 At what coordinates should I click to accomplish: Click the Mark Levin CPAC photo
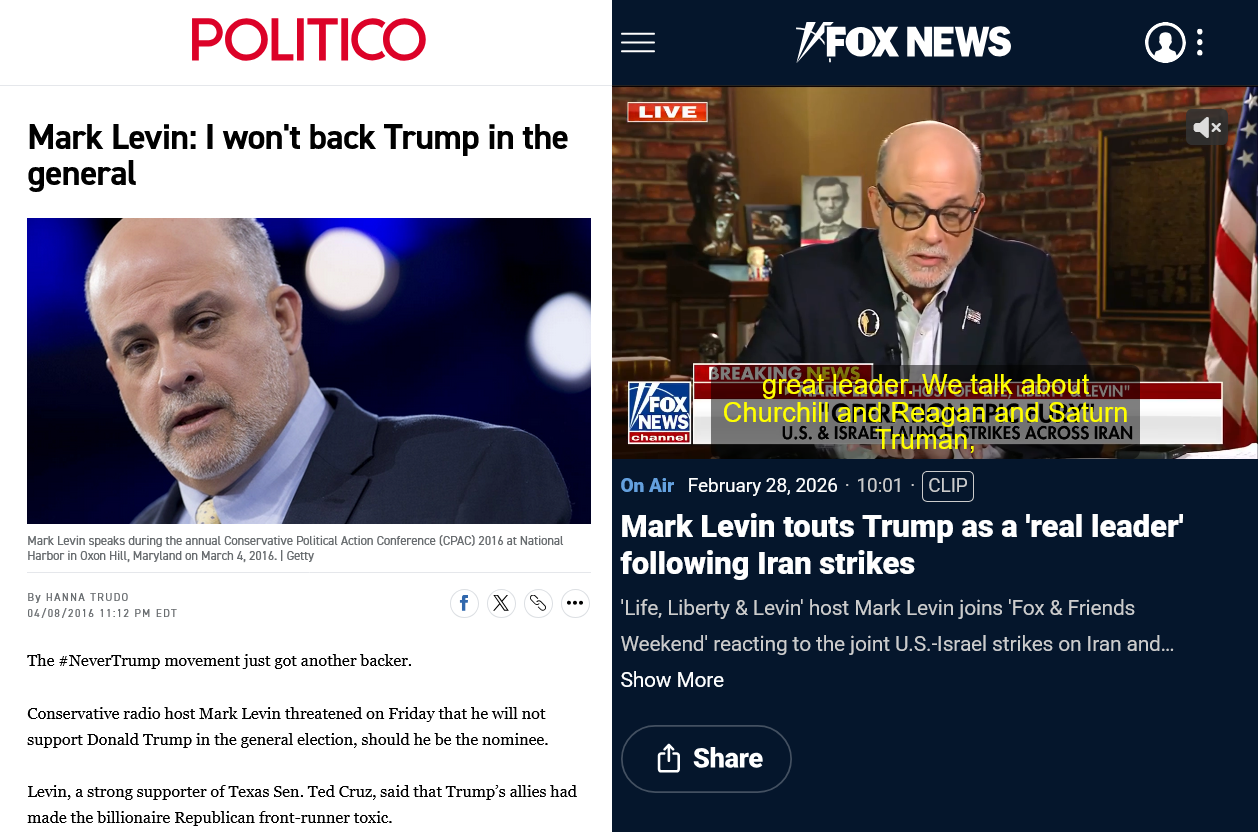coord(309,371)
